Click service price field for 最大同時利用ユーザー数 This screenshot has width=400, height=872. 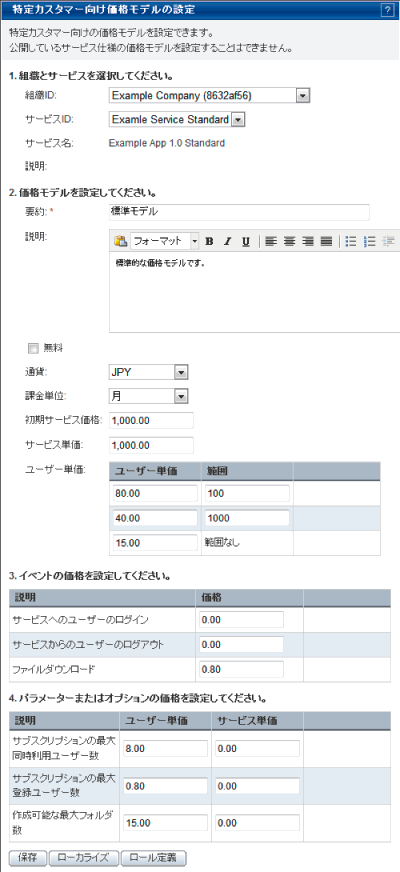(x=258, y=749)
